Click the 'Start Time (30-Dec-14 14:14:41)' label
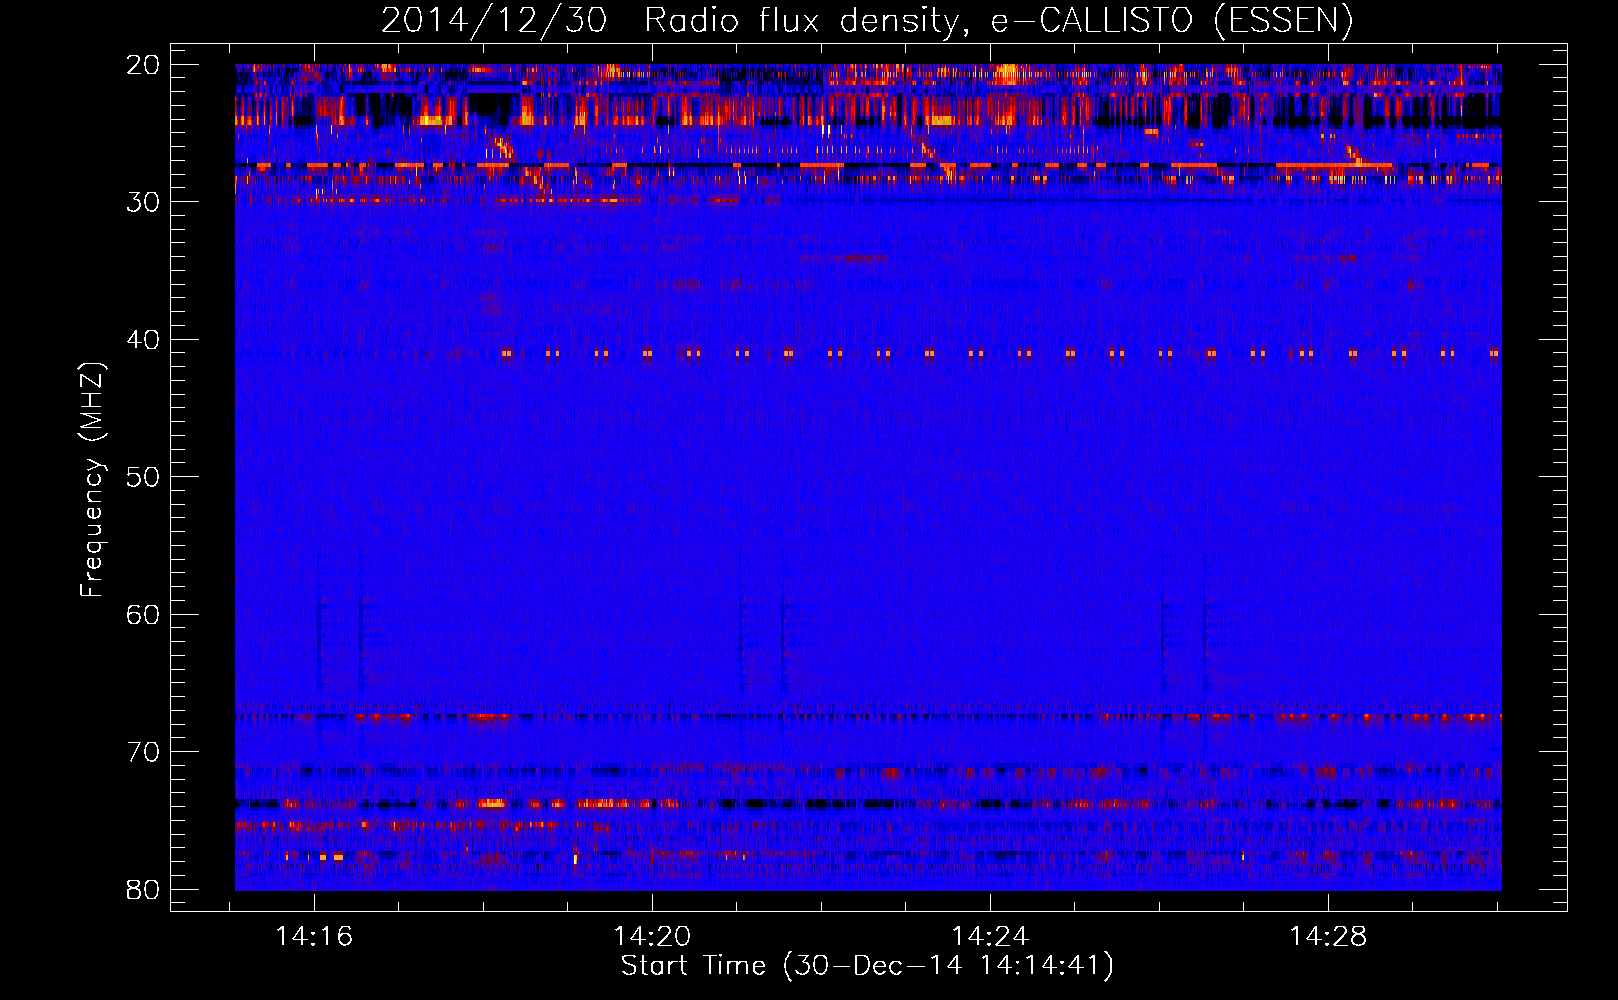This screenshot has width=1618, height=1000. click(867, 967)
